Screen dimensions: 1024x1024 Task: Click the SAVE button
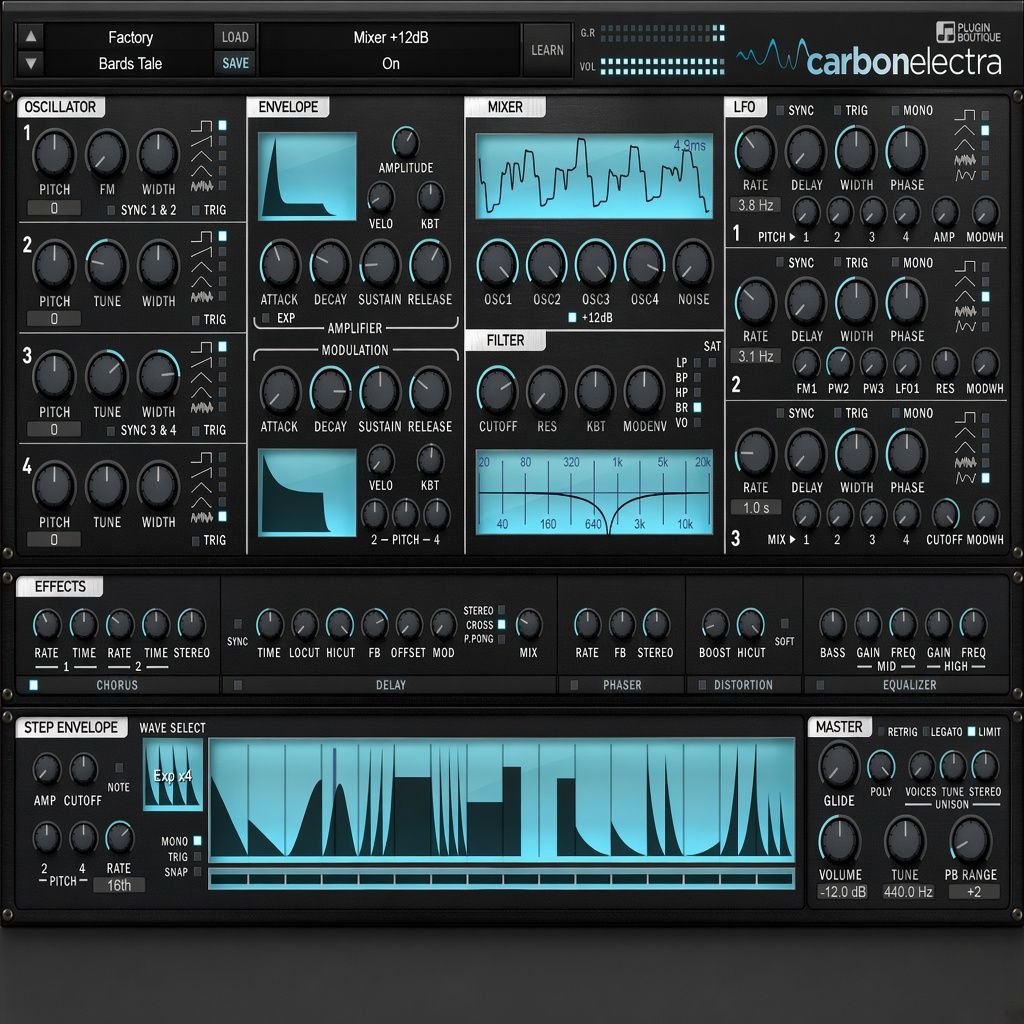(x=235, y=63)
